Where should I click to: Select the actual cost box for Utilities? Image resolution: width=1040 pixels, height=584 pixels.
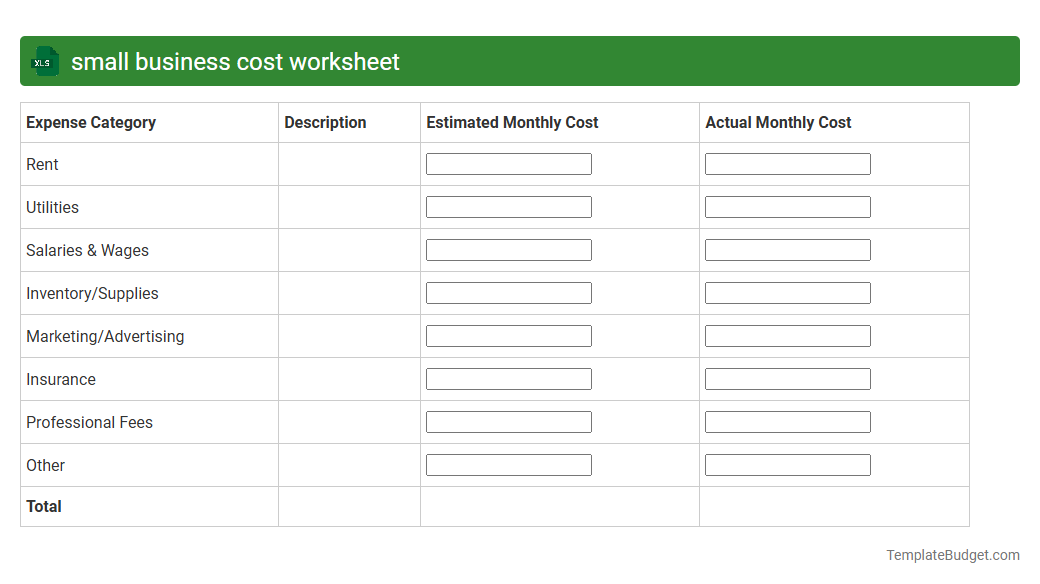point(787,206)
